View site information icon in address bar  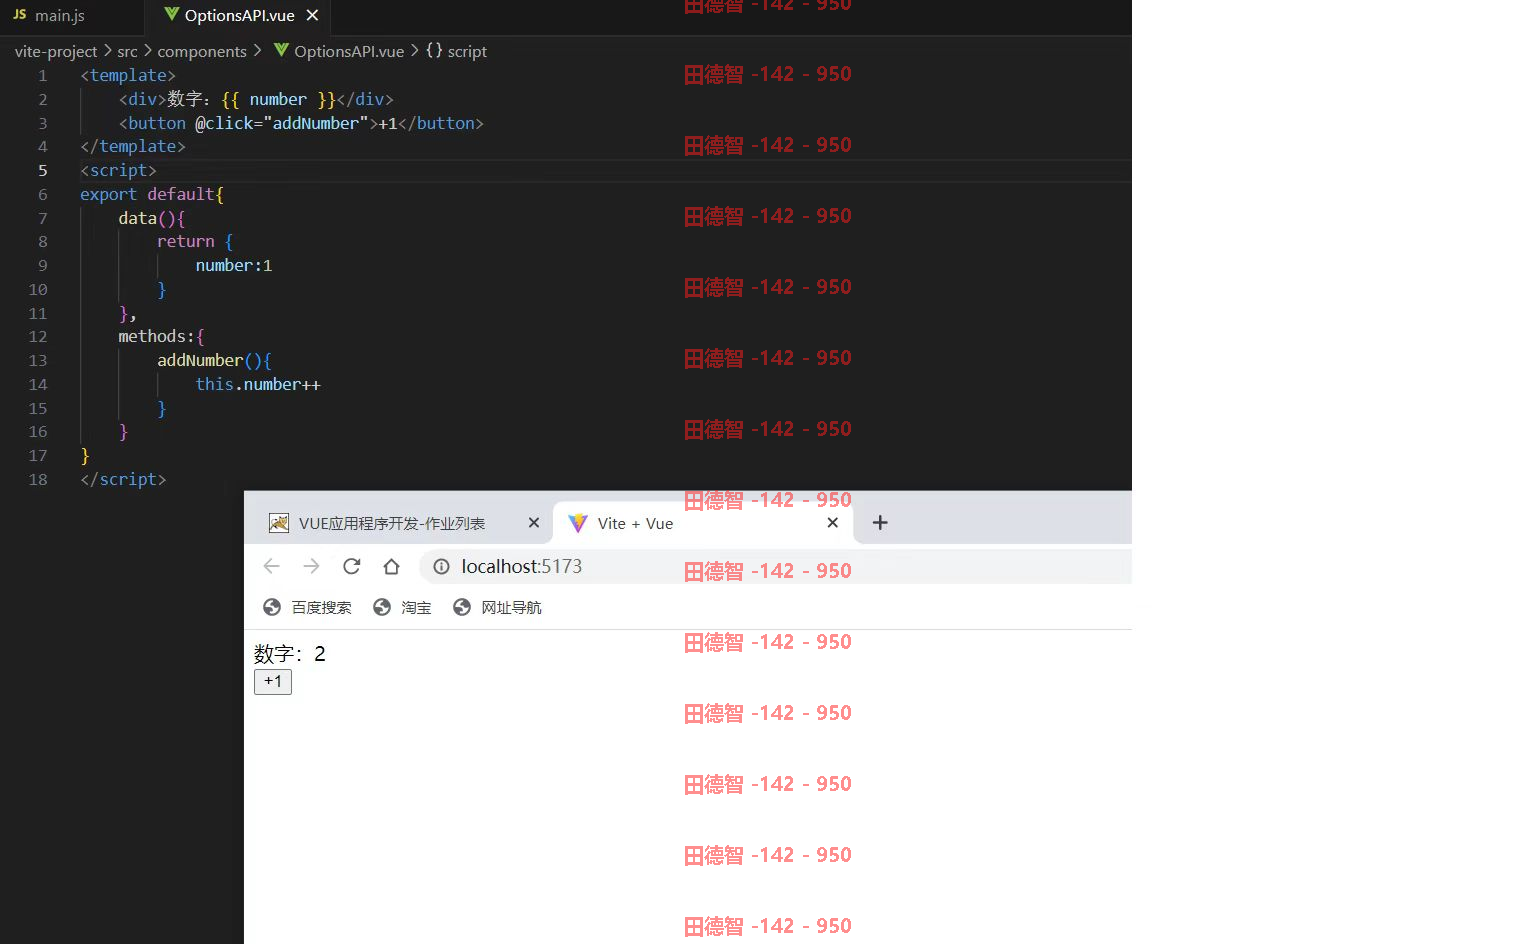click(x=441, y=567)
